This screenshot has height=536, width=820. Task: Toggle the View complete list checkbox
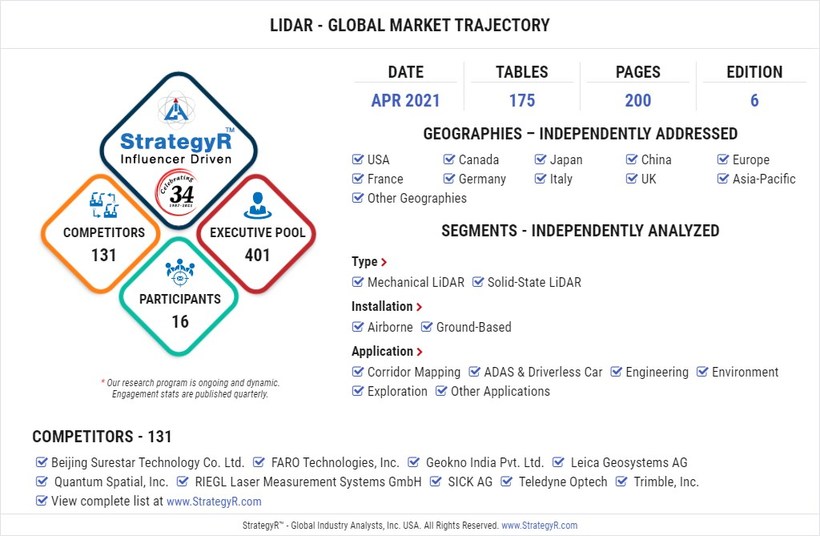41,501
